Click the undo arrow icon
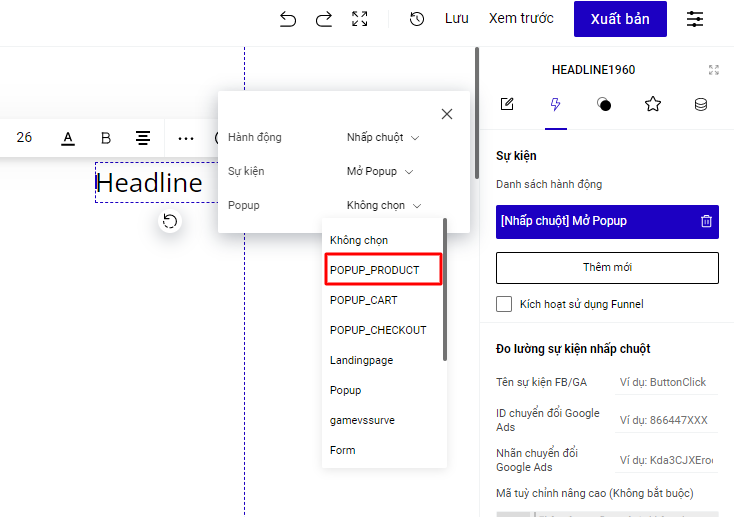This screenshot has width=734, height=517. point(288,19)
